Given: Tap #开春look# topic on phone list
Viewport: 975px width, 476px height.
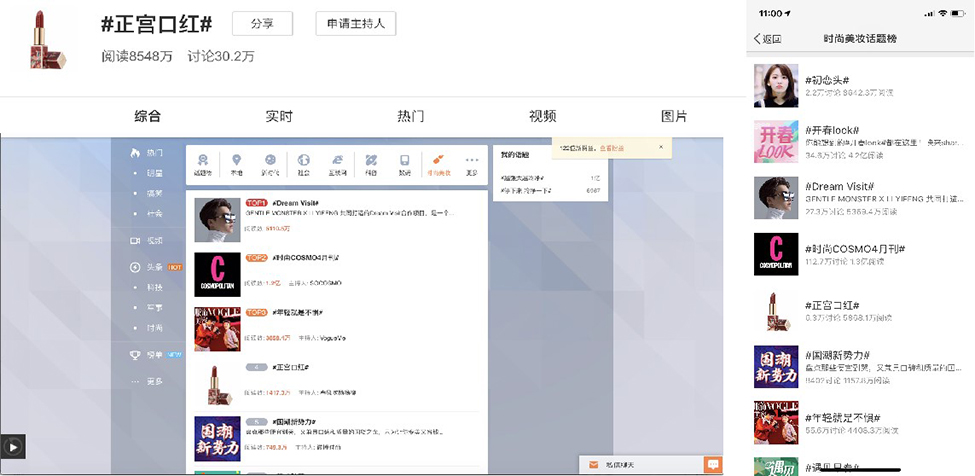Looking at the screenshot, I should (x=832, y=130).
